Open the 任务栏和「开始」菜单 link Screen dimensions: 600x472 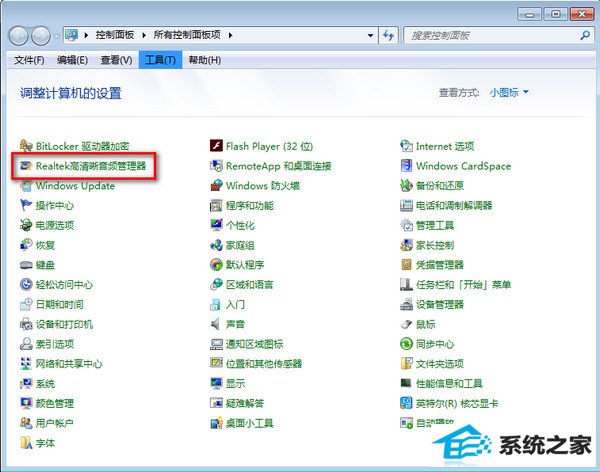click(x=463, y=284)
